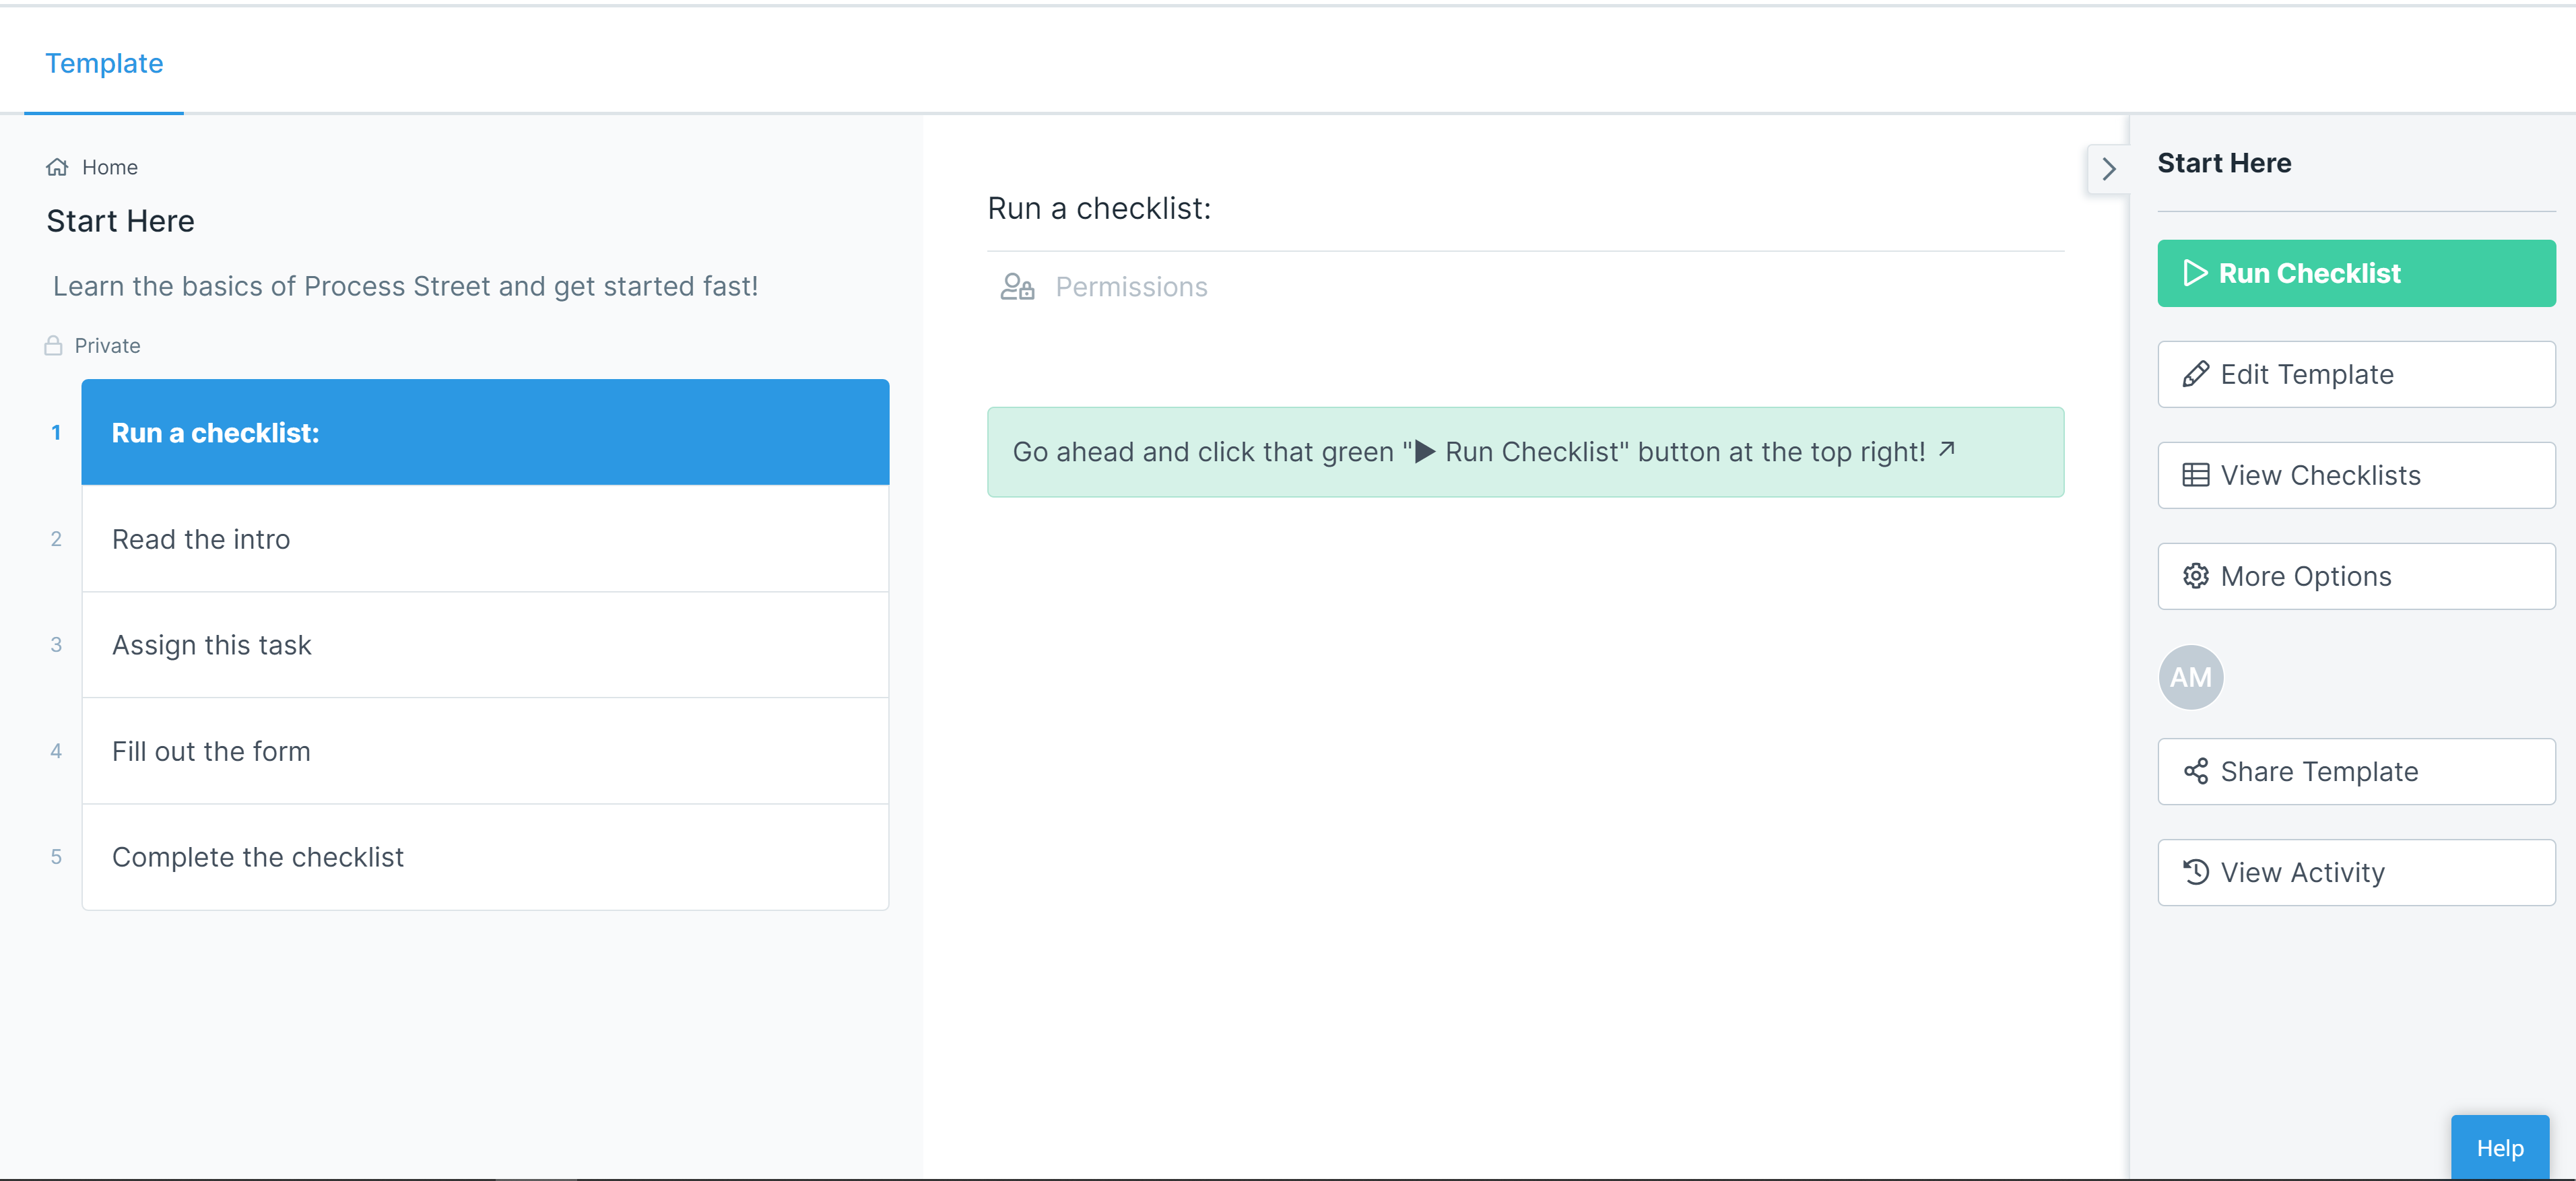Click the history clock icon on View Activity
Image resolution: width=2576 pixels, height=1181 pixels.
point(2195,873)
